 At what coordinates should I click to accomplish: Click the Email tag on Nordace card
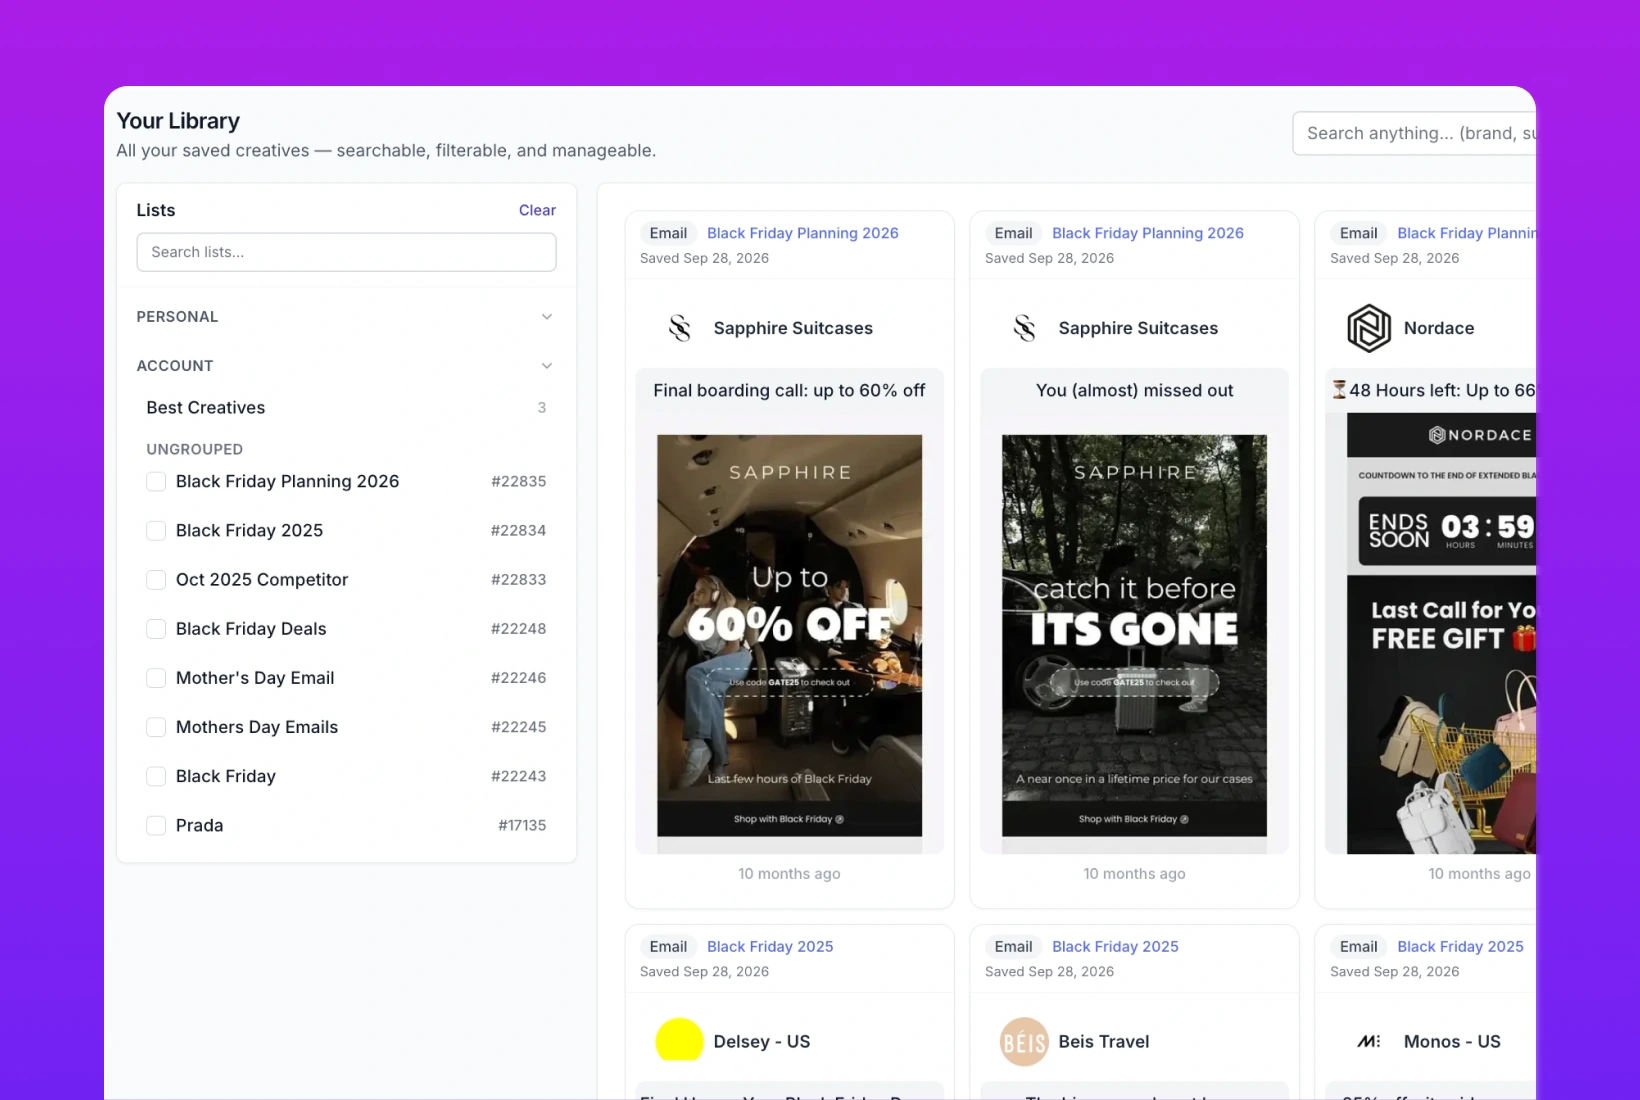pyautogui.click(x=1358, y=233)
